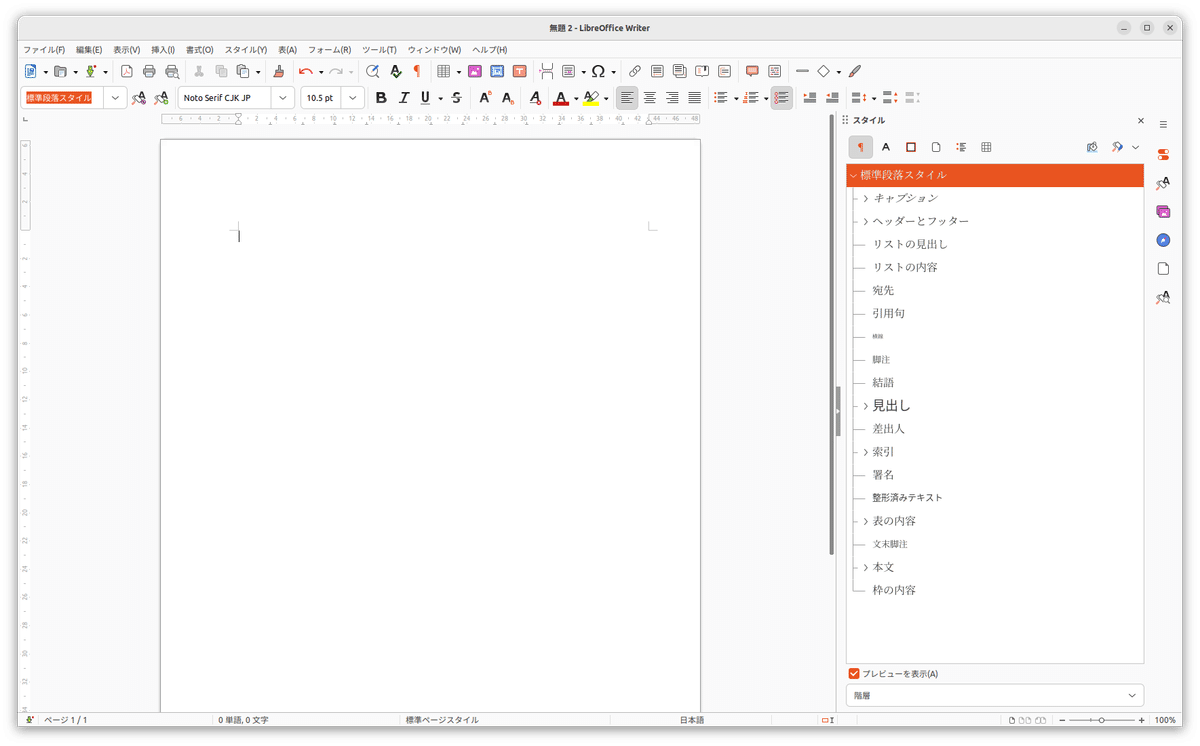1200x746 pixels.
Task: Open 階層 filter dropdown in Styles
Action: 995,695
